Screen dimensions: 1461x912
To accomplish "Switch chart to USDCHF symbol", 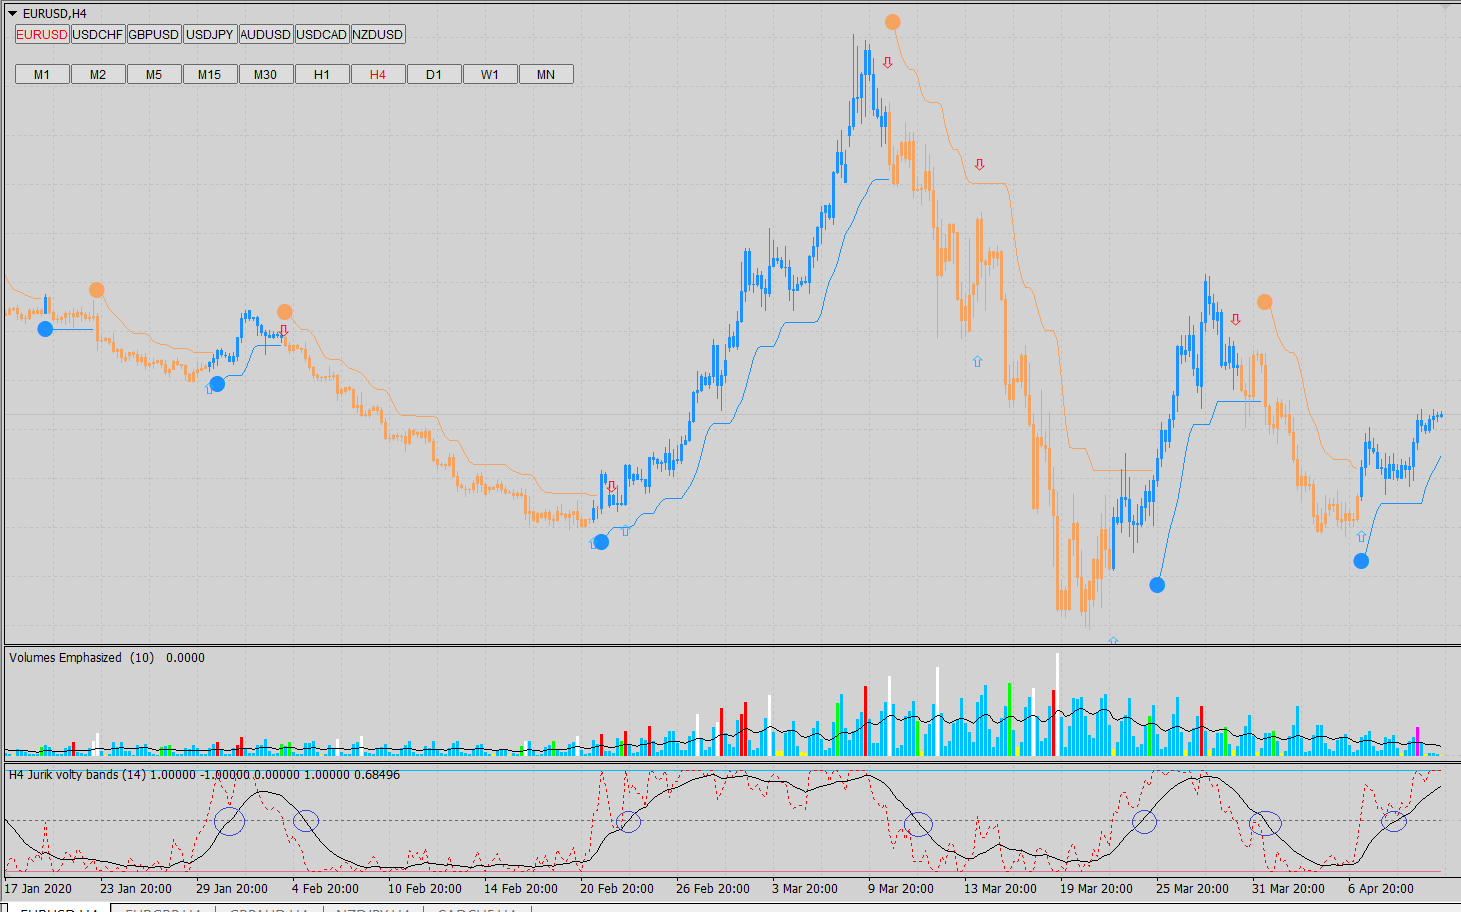I will pyautogui.click(x=98, y=34).
